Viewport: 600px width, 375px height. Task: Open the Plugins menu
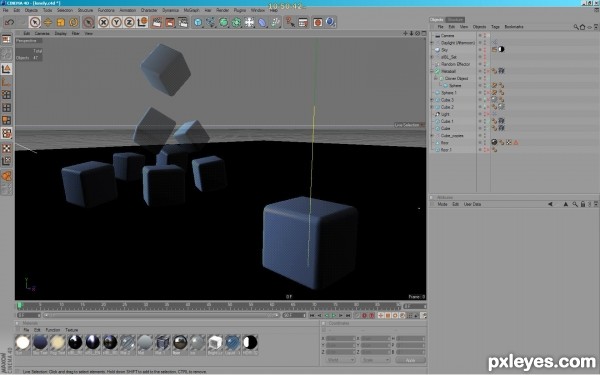[x=240, y=10]
